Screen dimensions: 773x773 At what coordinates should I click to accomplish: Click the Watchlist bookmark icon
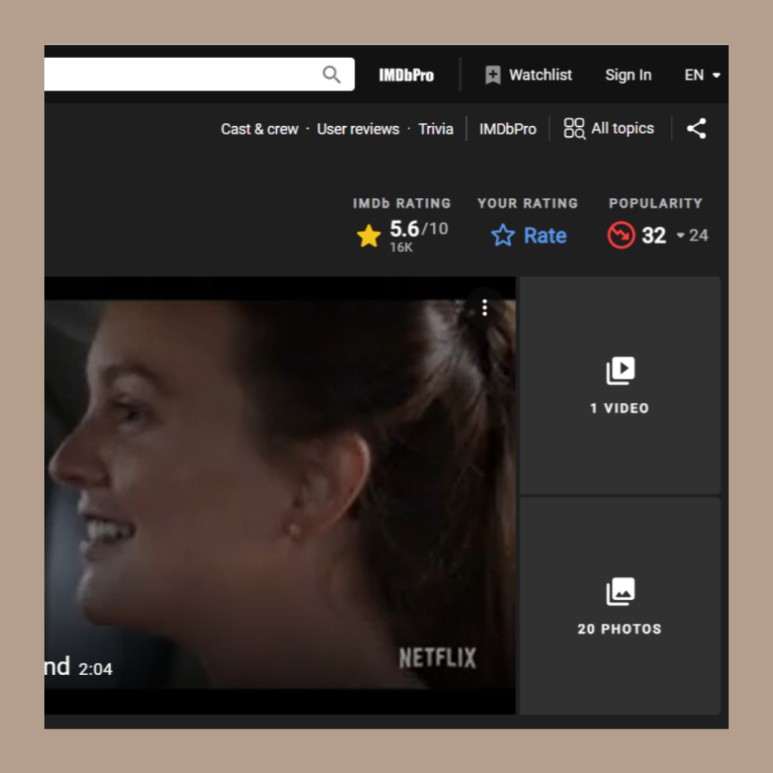492,75
